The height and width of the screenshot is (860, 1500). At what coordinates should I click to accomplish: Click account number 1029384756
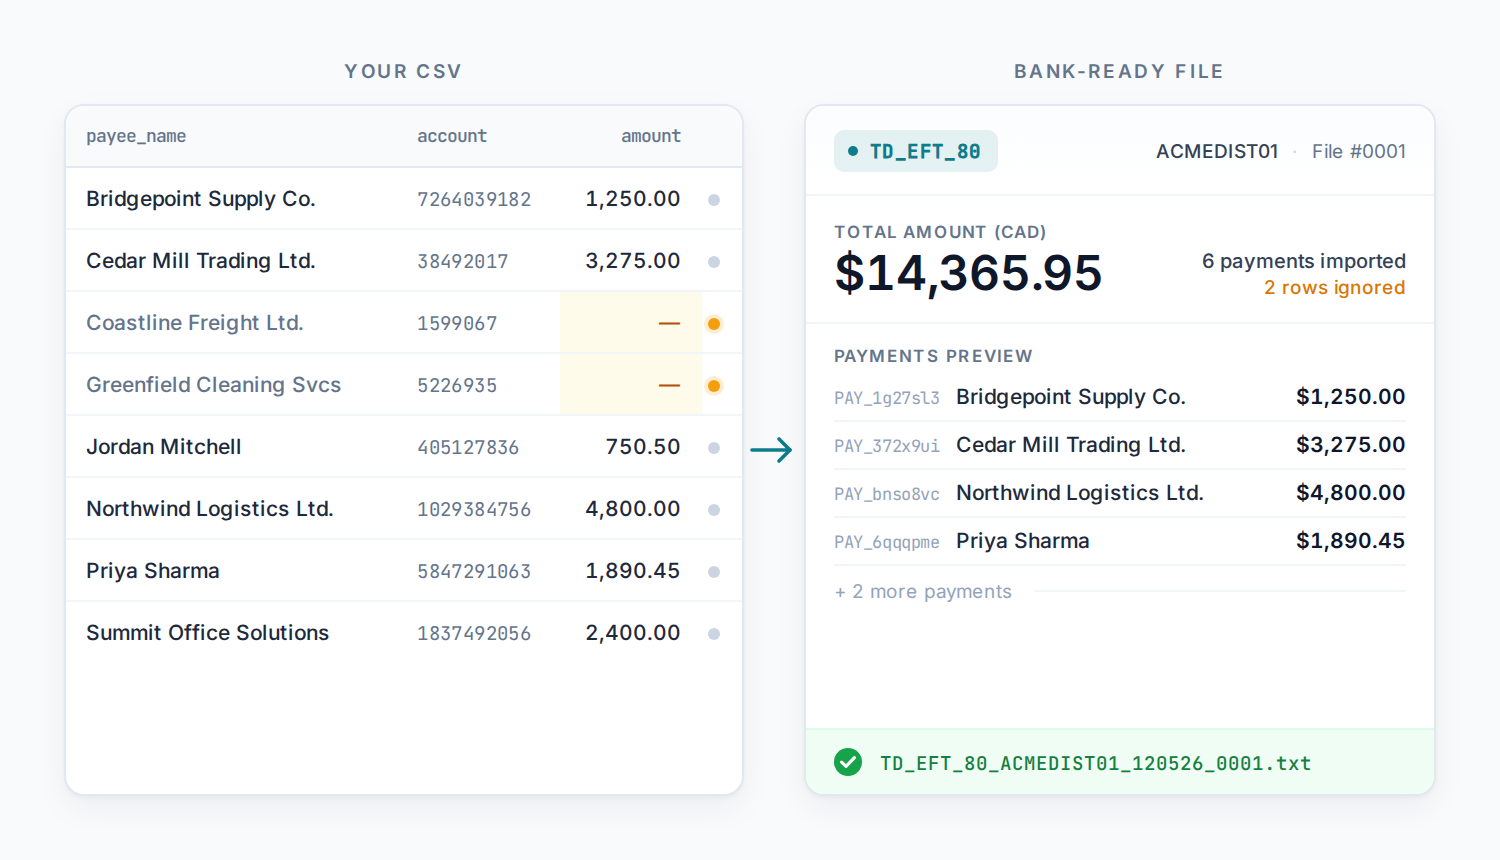(474, 510)
